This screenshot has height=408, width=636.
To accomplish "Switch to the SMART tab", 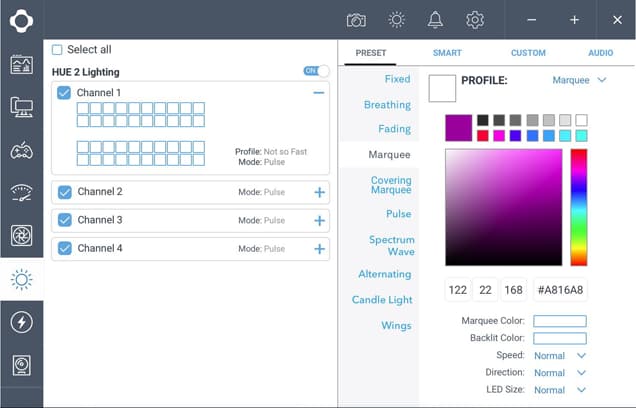I will (447, 53).
